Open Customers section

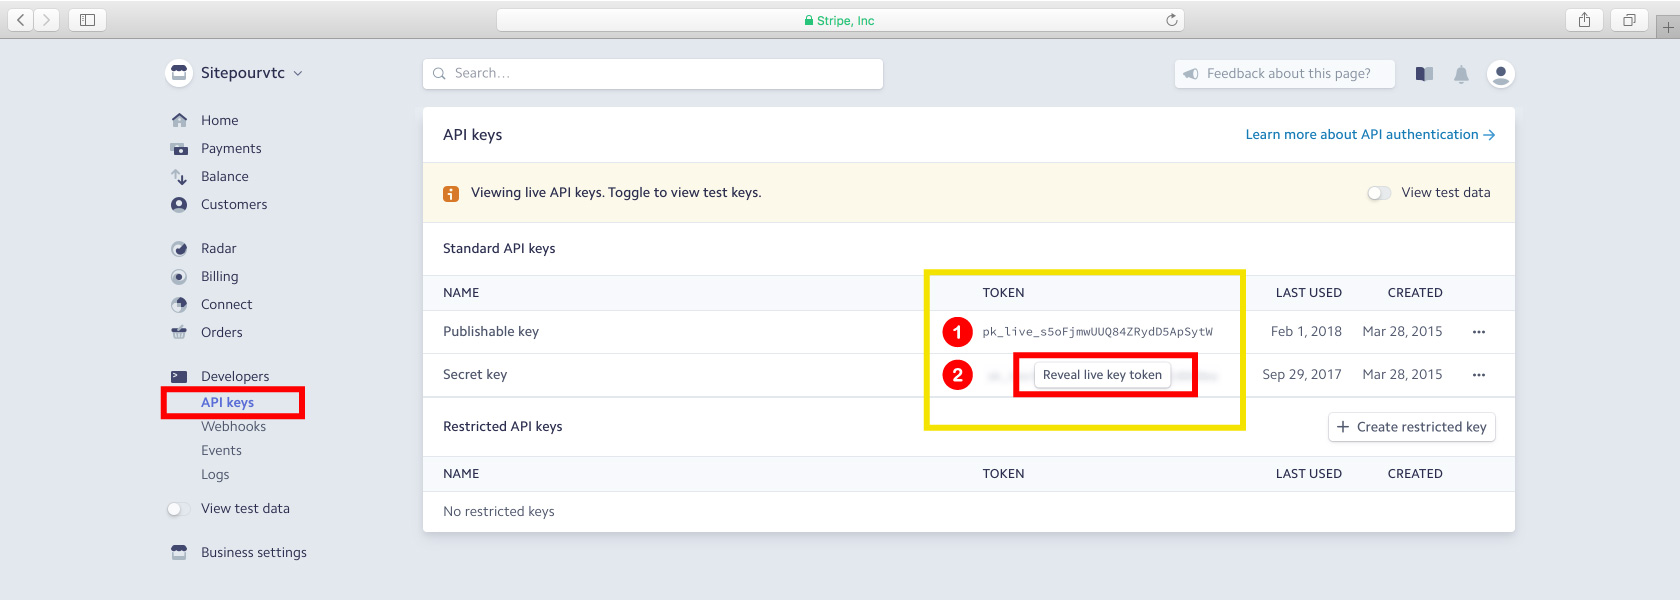point(234,205)
